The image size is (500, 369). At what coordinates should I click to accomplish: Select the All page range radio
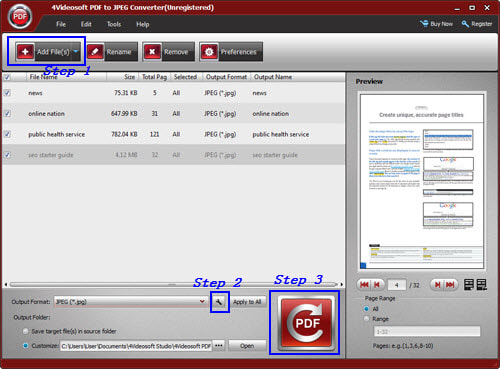click(367, 309)
